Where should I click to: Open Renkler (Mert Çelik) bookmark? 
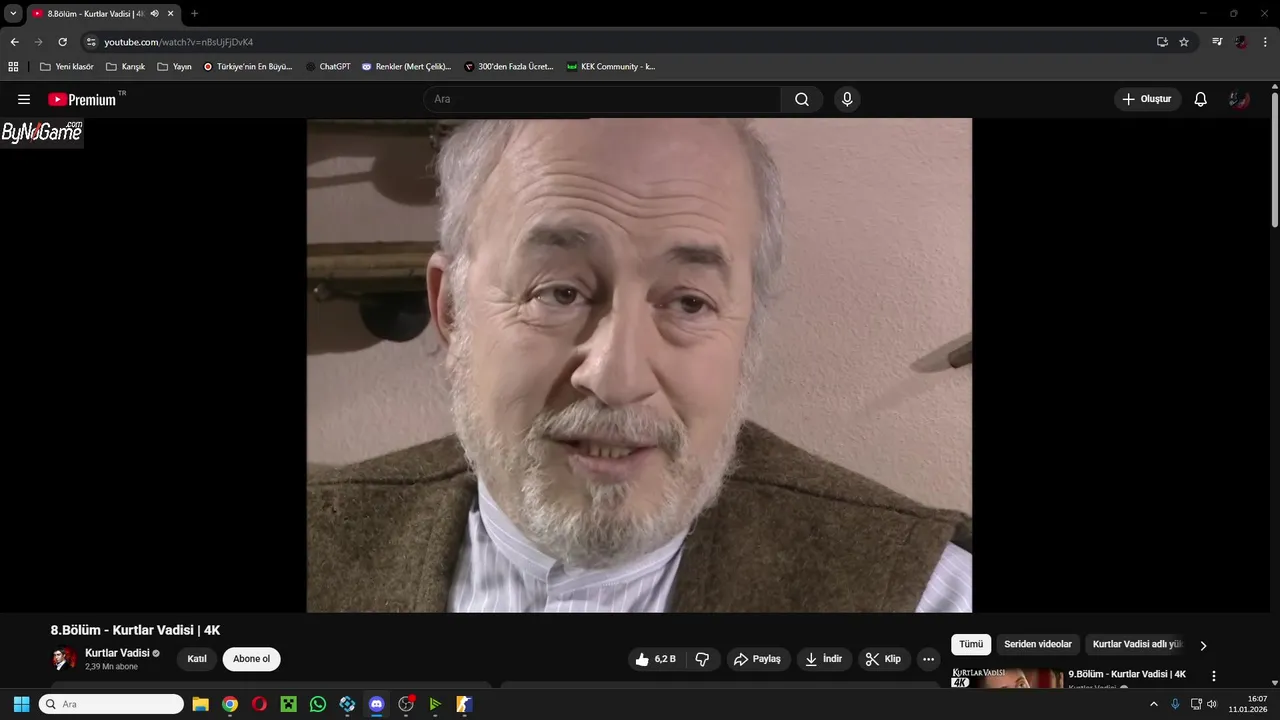click(406, 67)
